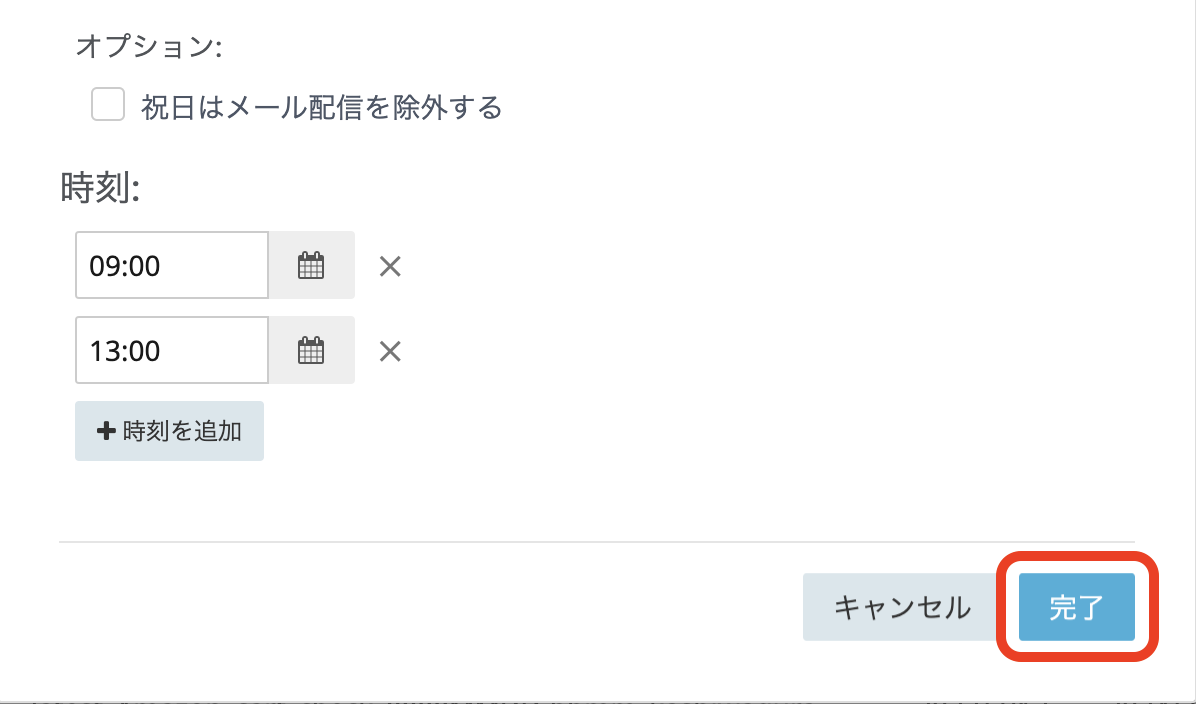Image resolution: width=1196 pixels, height=704 pixels.
Task: Focus the 13:00 time field
Action: coord(171,351)
